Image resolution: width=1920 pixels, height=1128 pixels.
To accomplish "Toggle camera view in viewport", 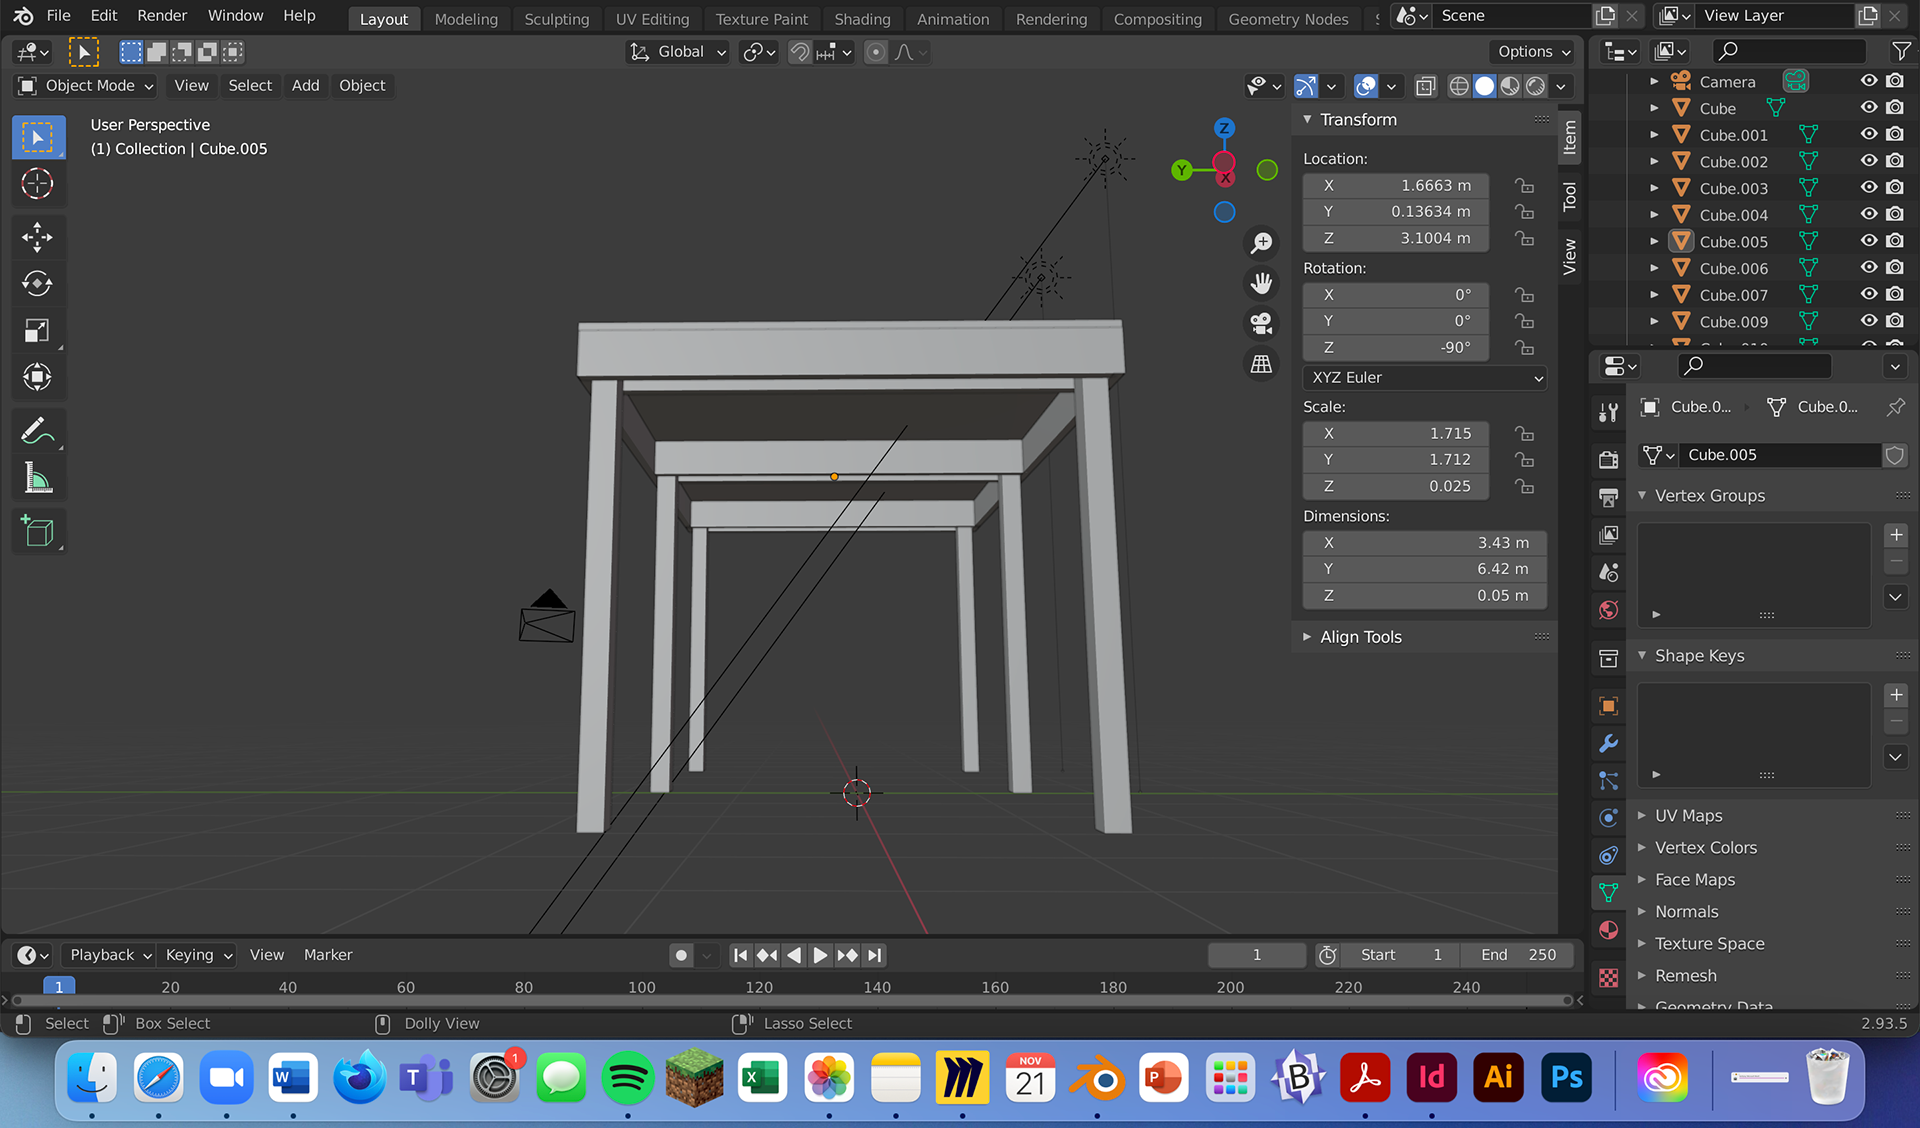I will [x=1261, y=324].
